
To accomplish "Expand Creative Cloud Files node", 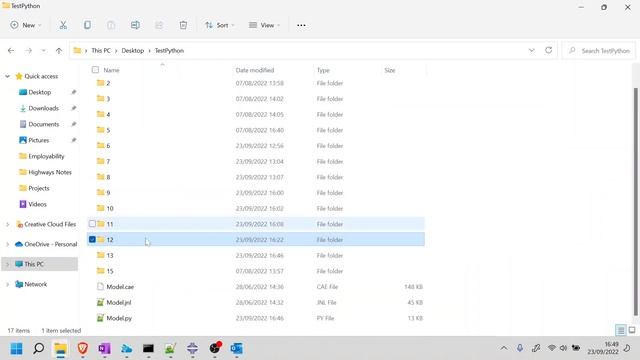I will point(7,224).
